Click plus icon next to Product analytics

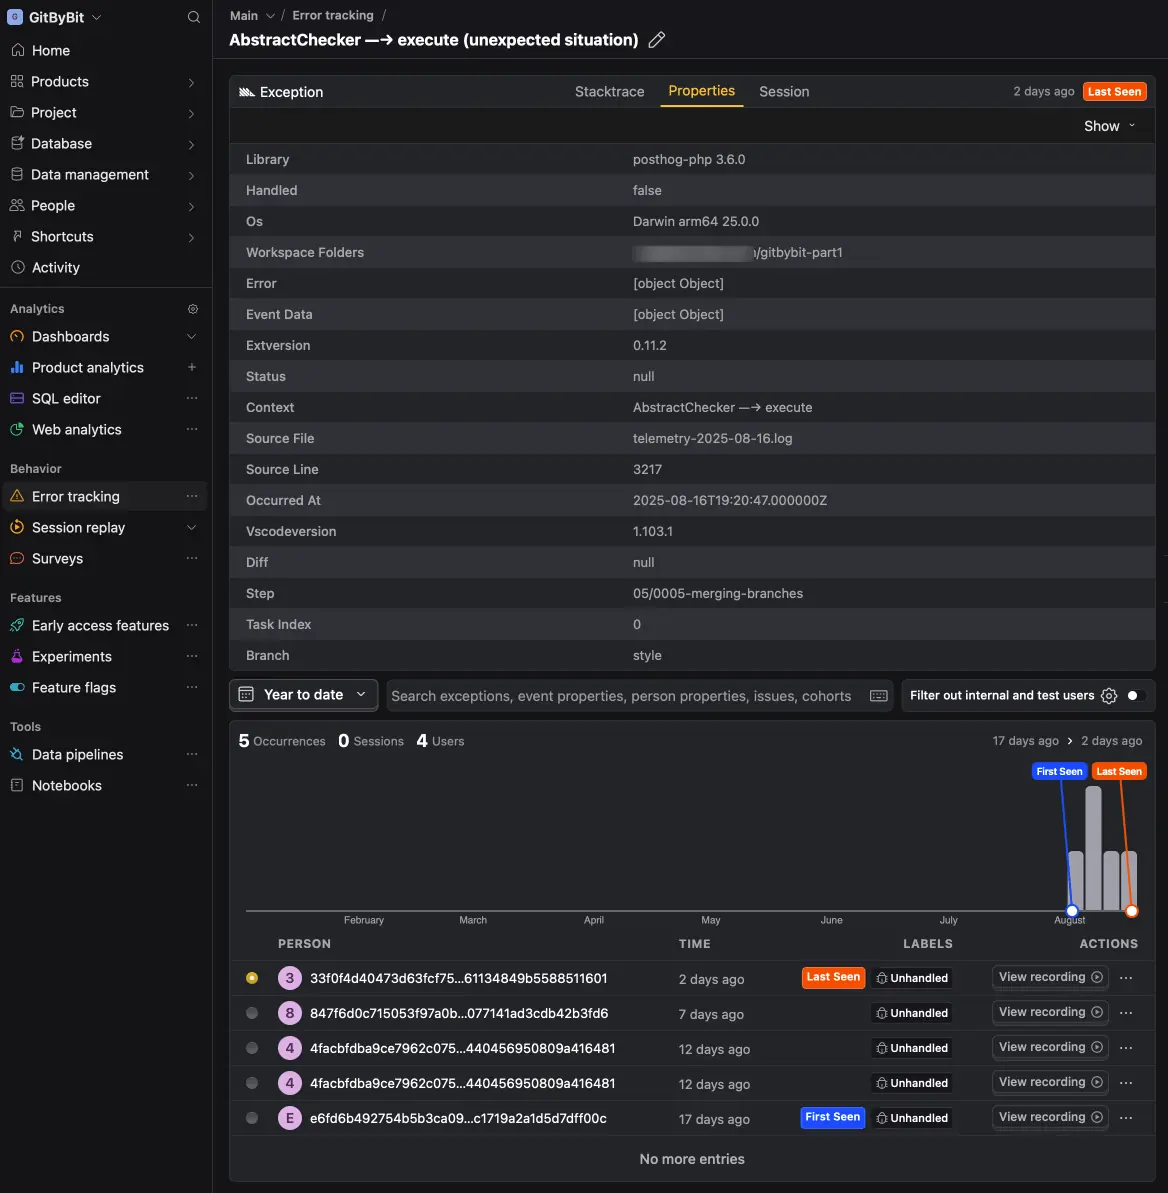(x=192, y=367)
